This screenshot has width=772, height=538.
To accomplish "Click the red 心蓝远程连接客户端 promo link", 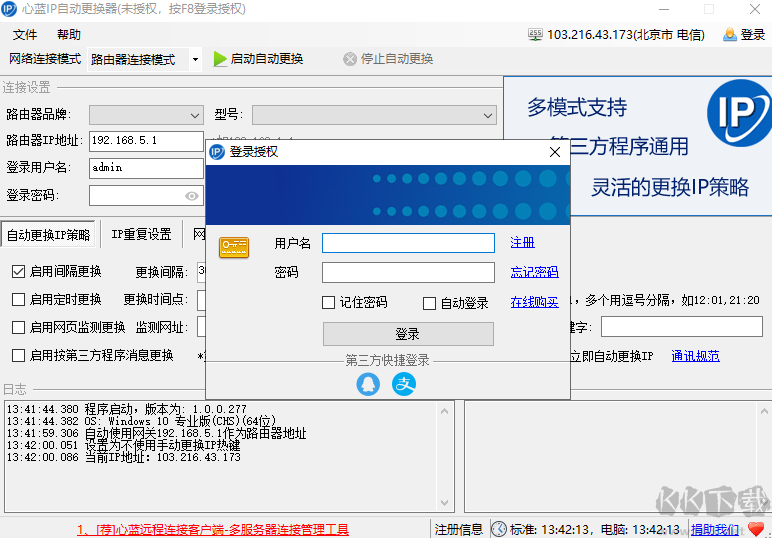I will click(x=213, y=530).
